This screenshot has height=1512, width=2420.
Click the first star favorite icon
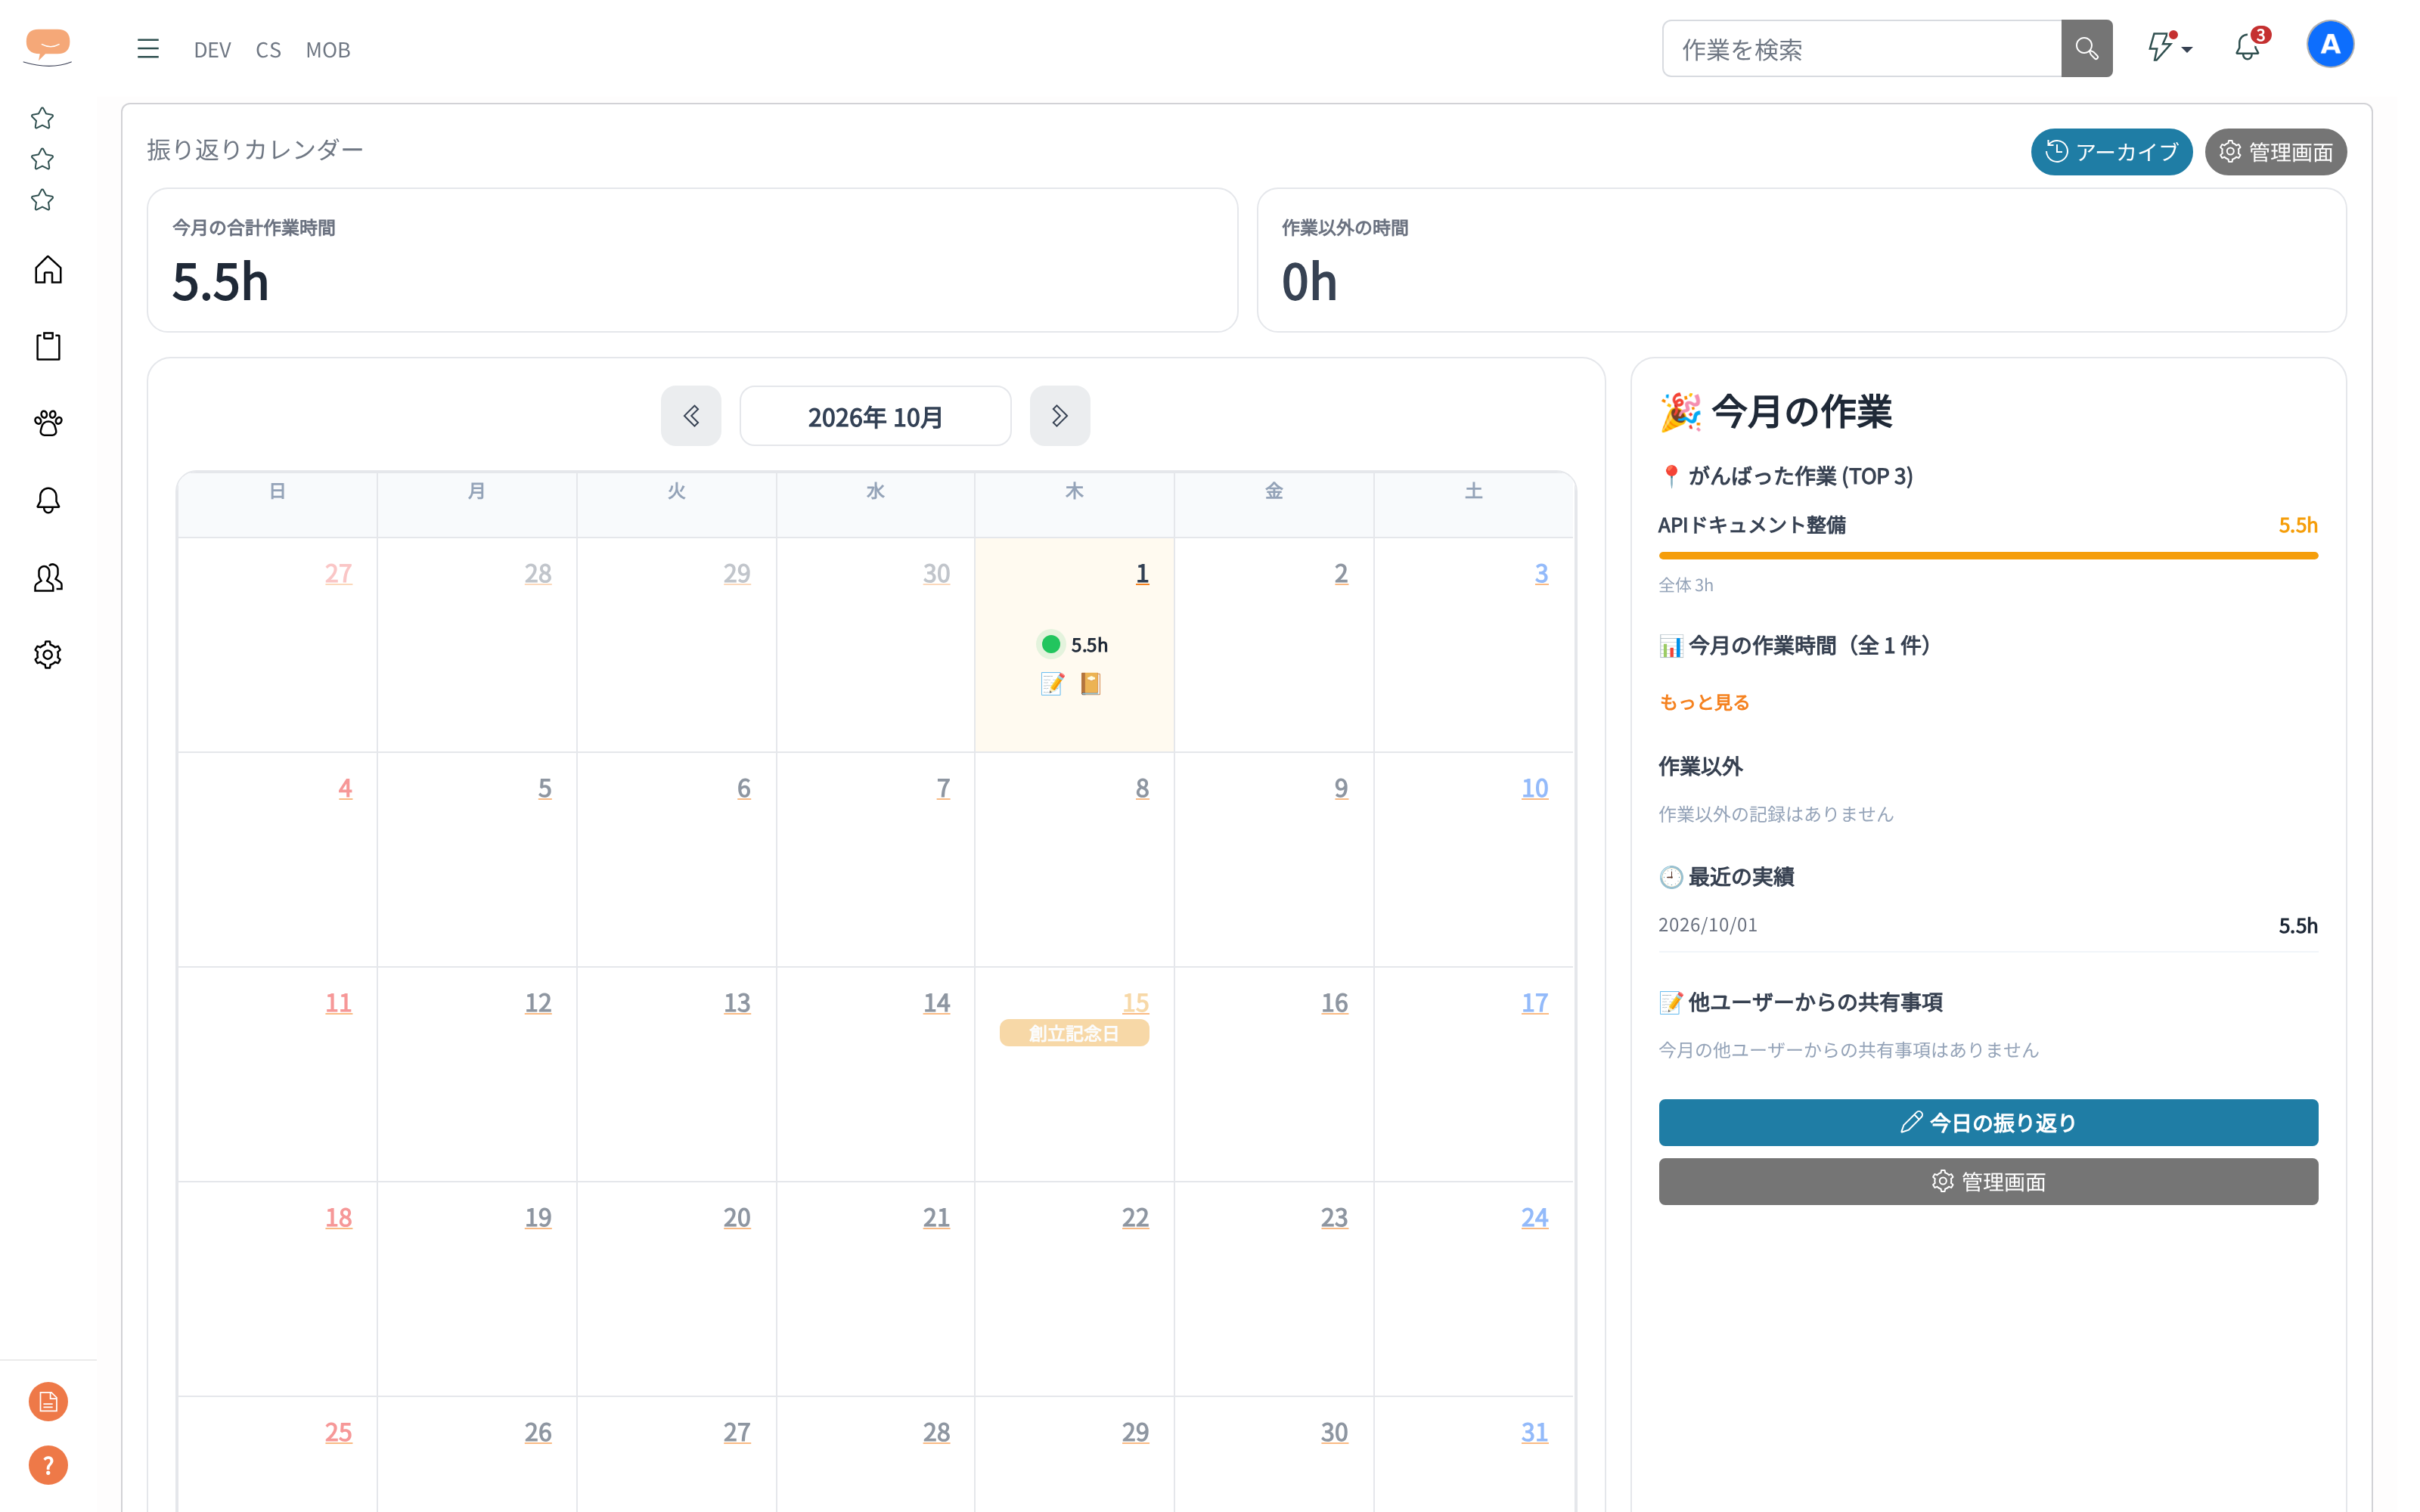pyautogui.click(x=42, y=118)
